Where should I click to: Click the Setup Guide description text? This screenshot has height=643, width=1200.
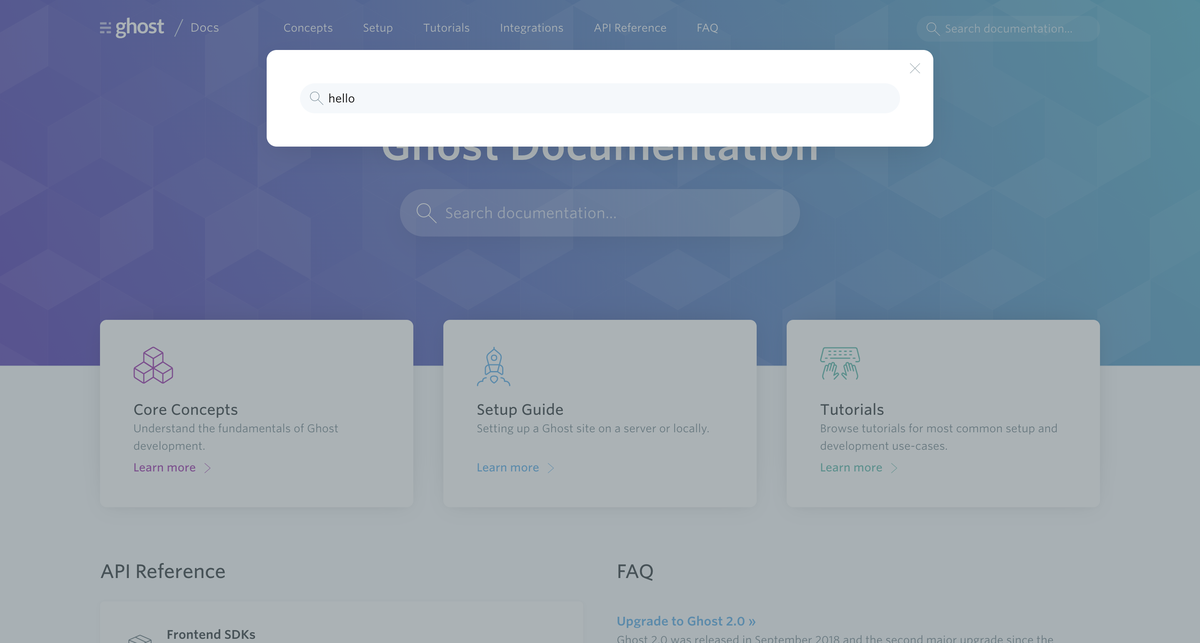tap(593, 428)
